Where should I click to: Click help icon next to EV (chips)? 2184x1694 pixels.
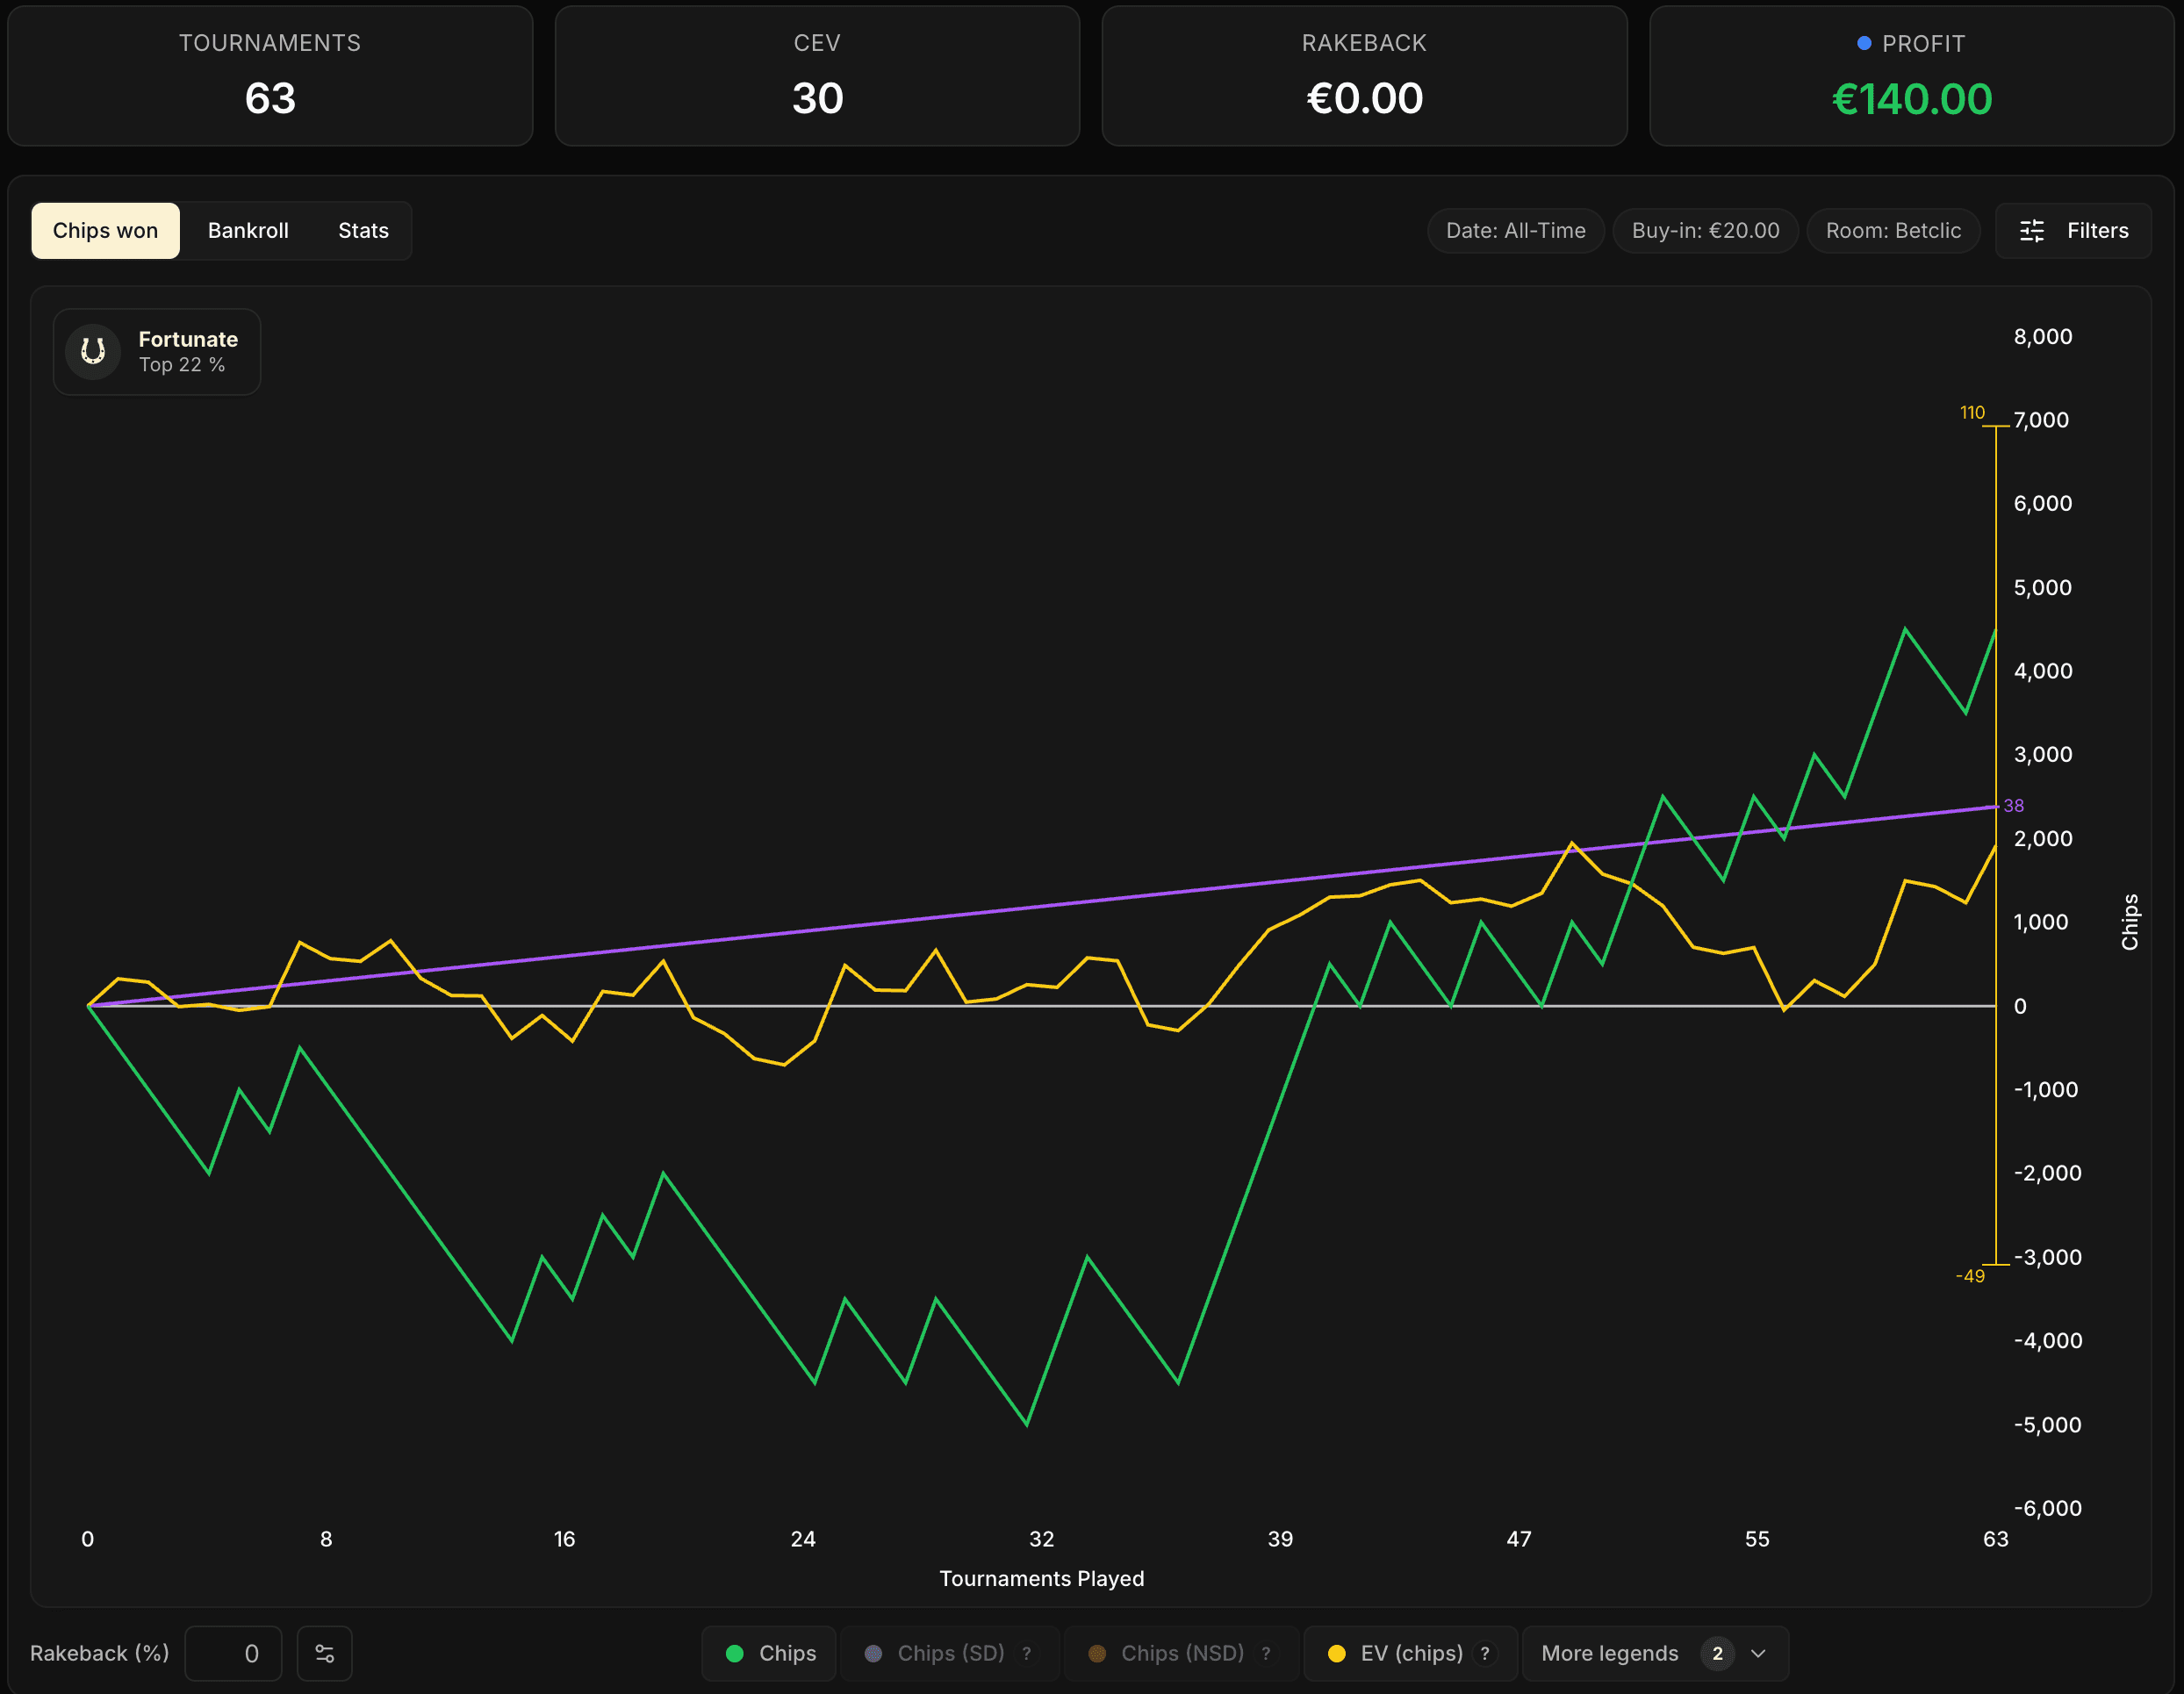[1485, 1653]
